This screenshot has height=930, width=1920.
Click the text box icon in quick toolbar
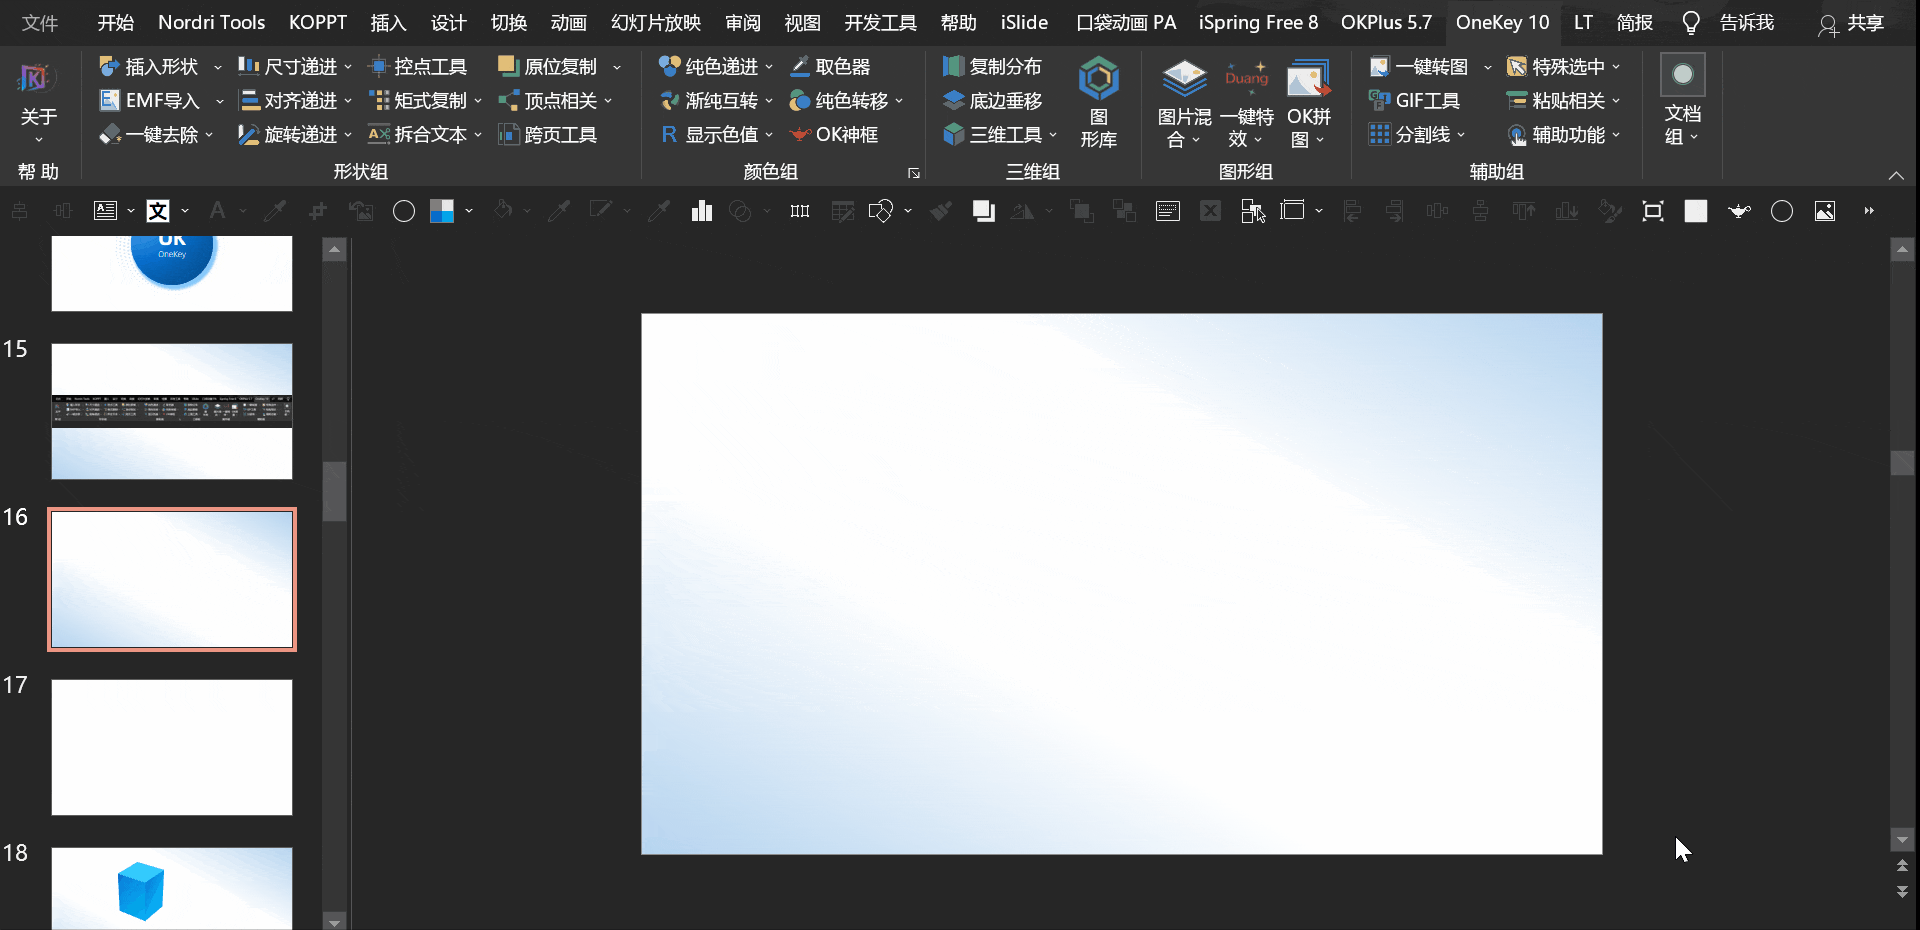point(105,211)
